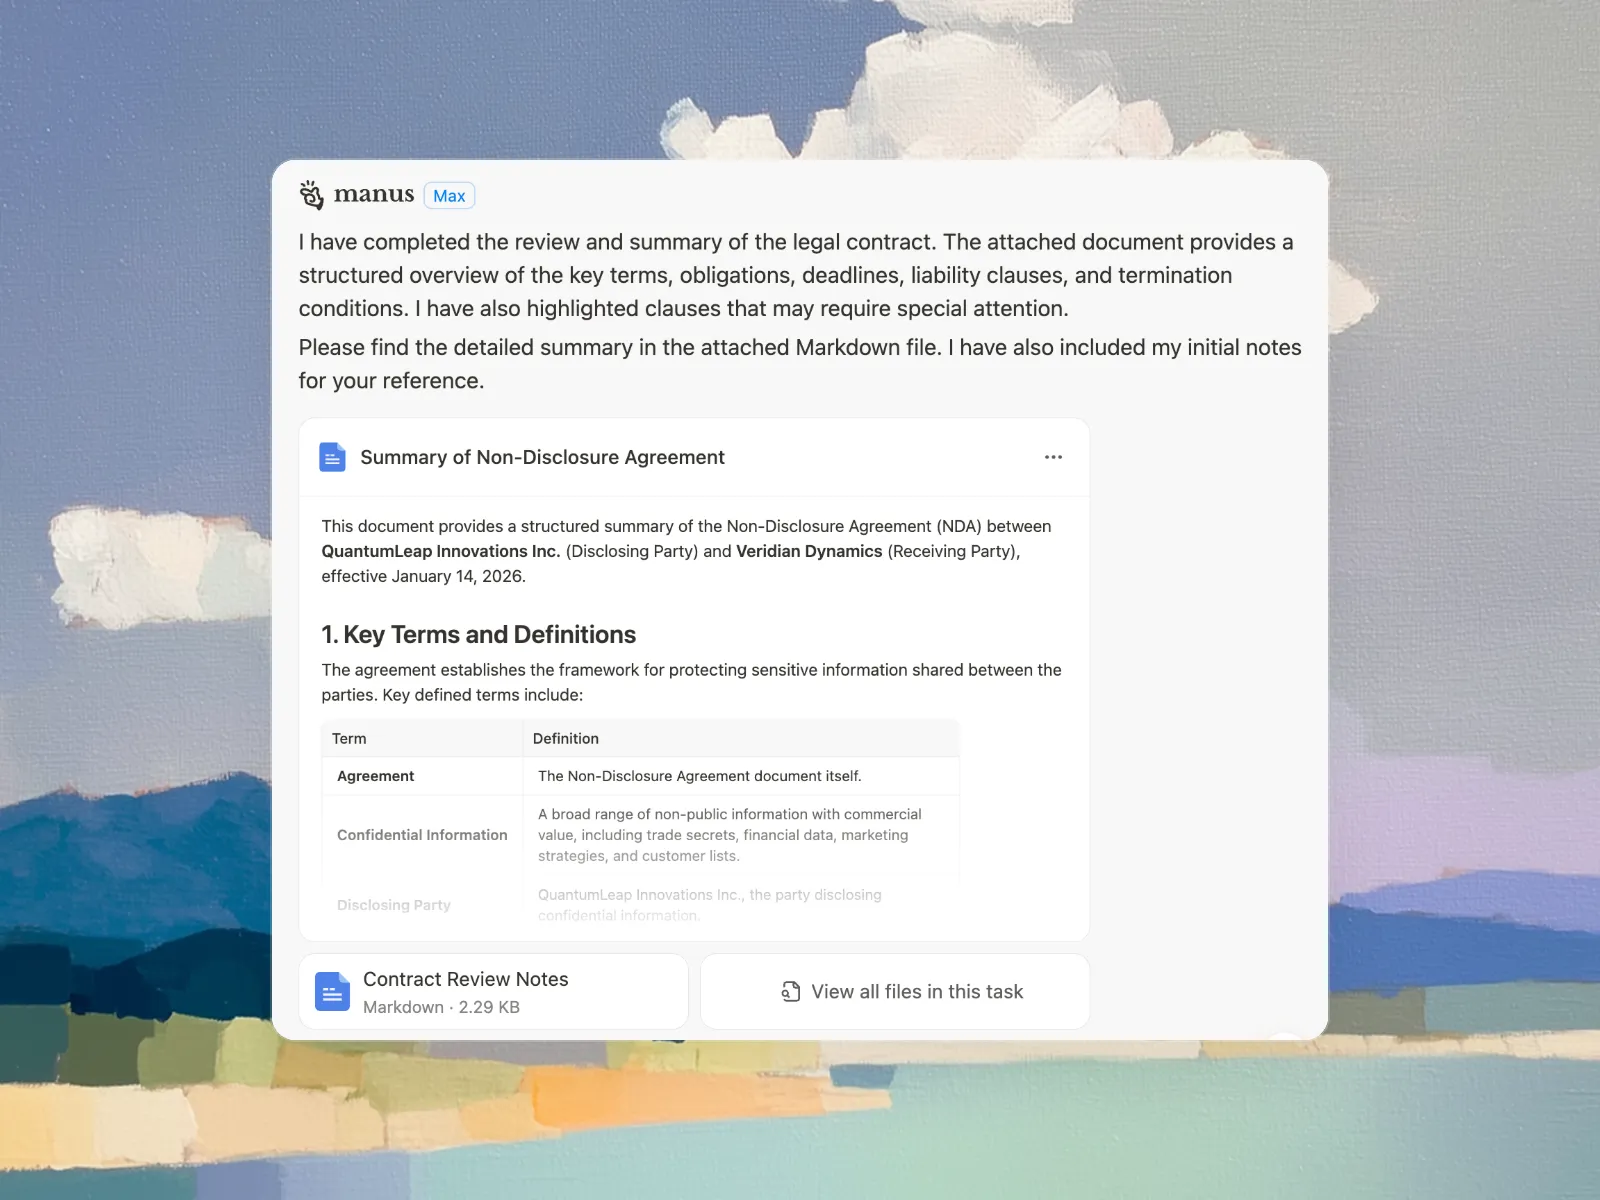The width and height of the screenshot is (1600, 1200).
Task: Click the manus wordmark text
Action: (374, 194)
